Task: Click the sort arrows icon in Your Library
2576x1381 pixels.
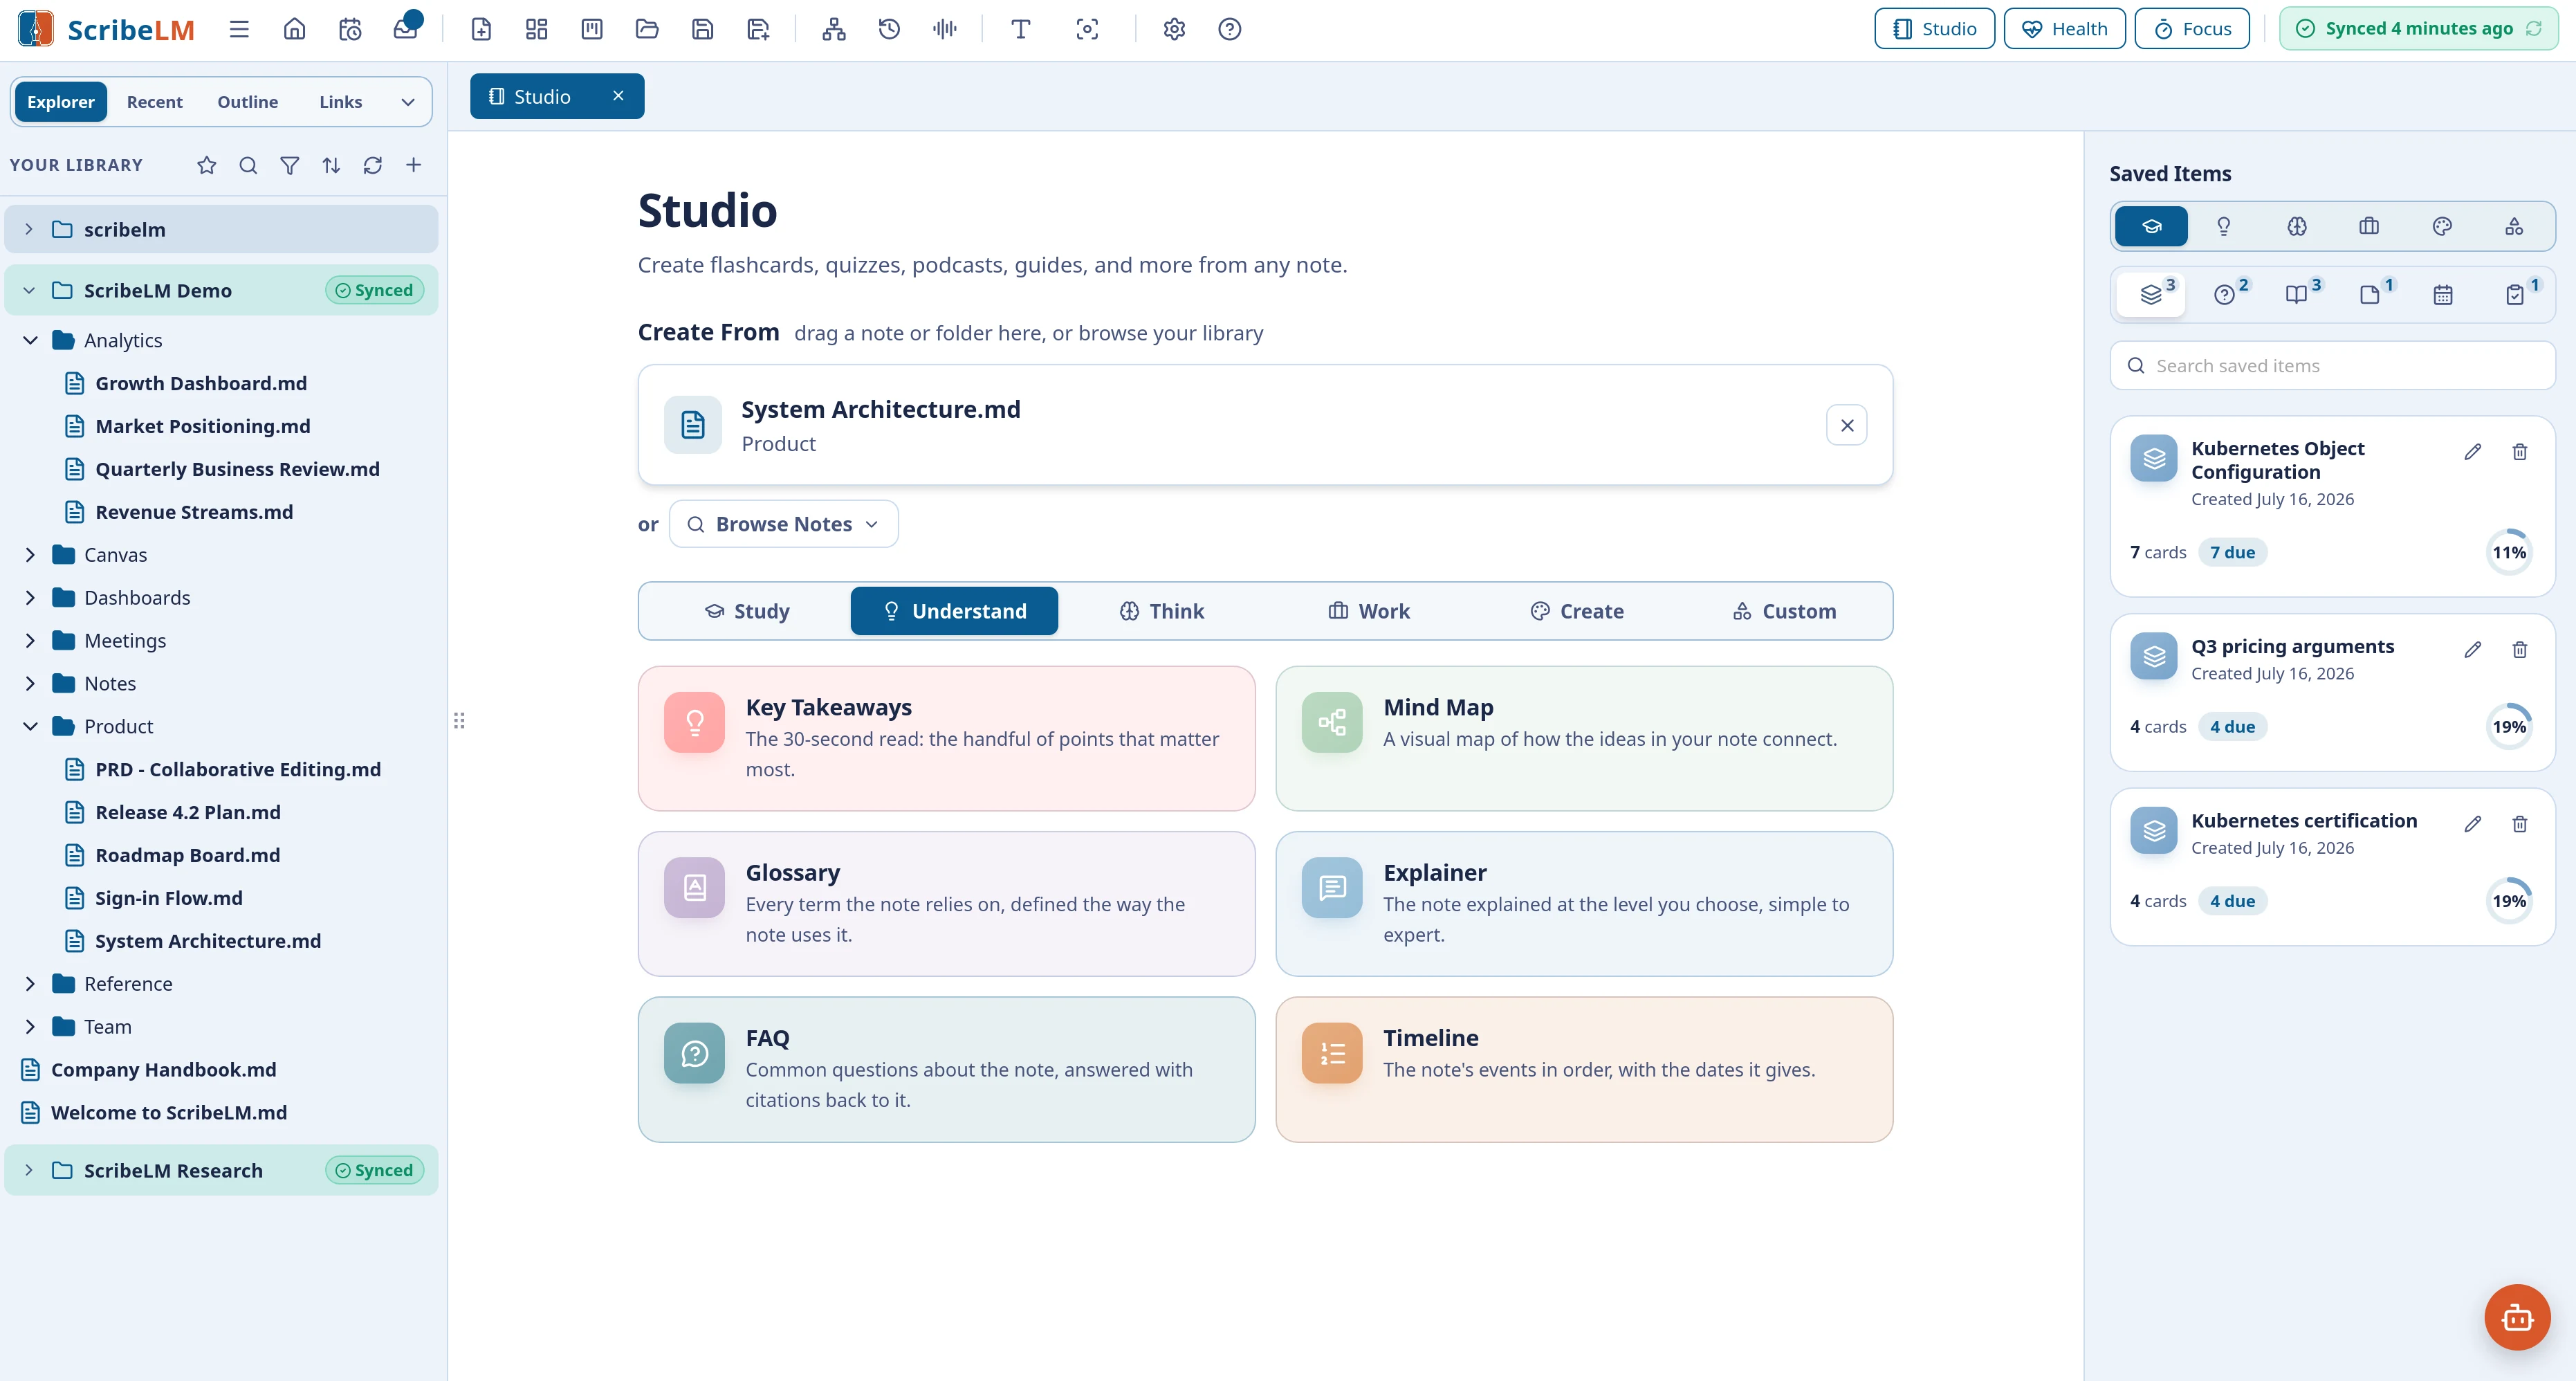Action: coord(331,165)
